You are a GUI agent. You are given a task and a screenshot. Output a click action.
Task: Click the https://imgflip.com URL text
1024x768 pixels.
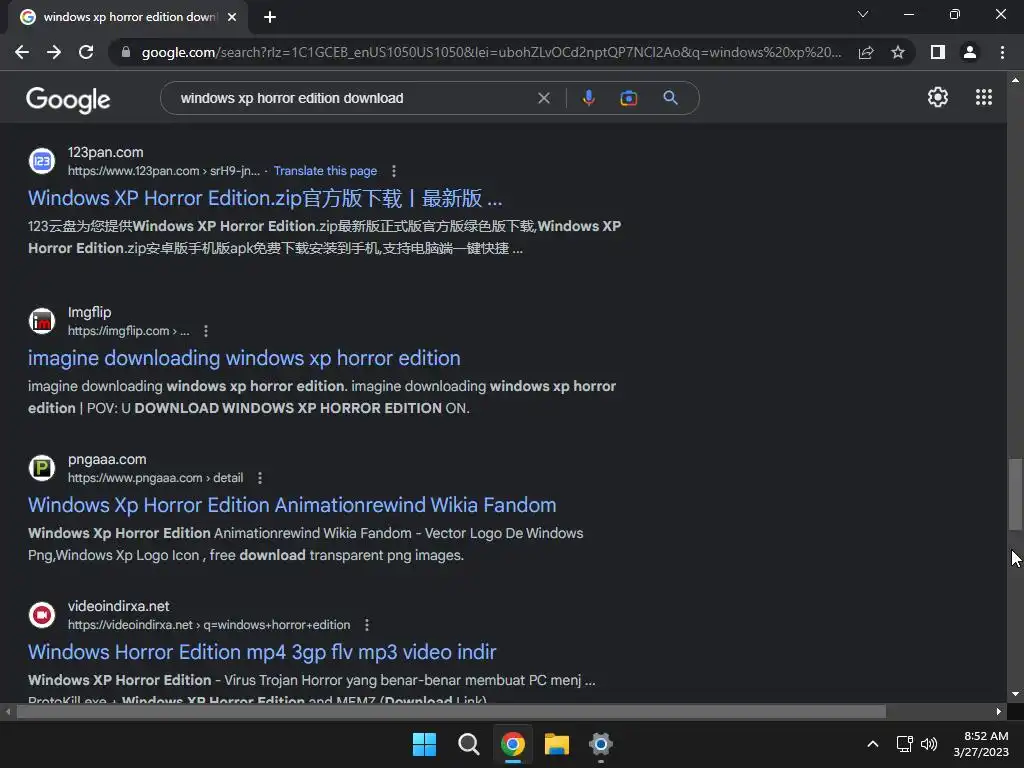pyautogui.click(x=129, y=331)
